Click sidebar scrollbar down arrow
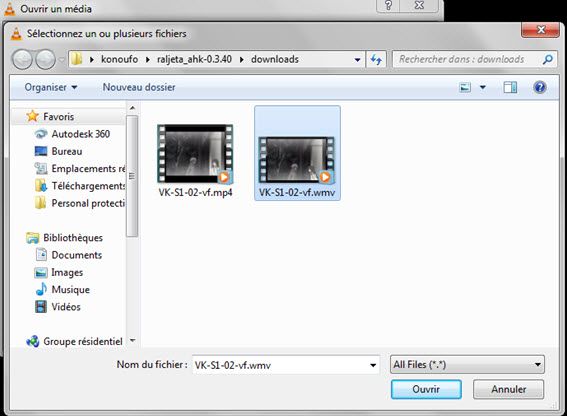This screenshot has height=416, width=567. (x=132, y=340)
